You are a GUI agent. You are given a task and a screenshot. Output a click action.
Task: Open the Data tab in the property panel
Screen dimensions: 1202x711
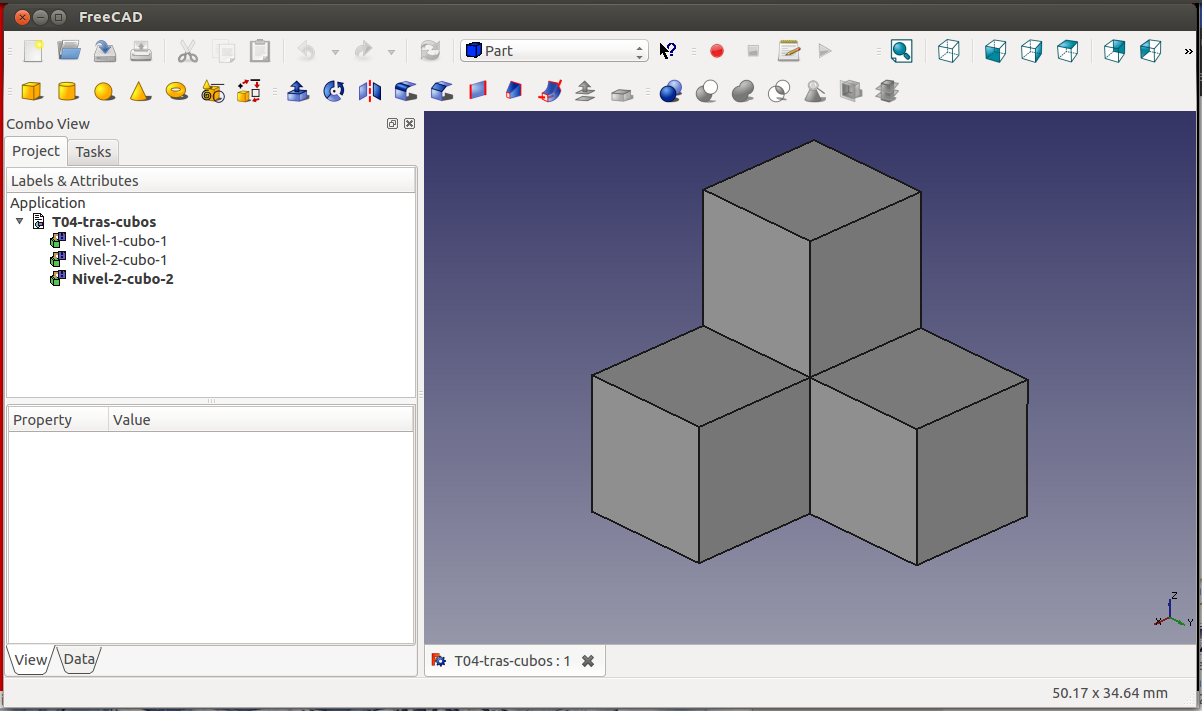(x=79, y=660)
